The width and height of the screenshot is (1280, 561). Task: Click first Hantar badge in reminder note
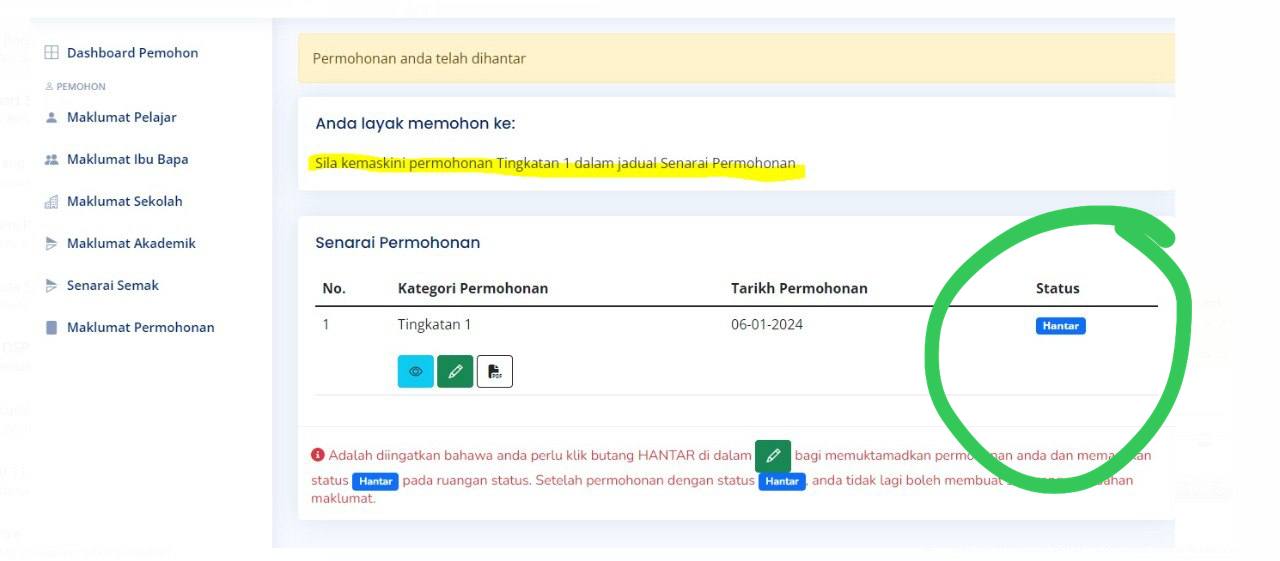375,481
